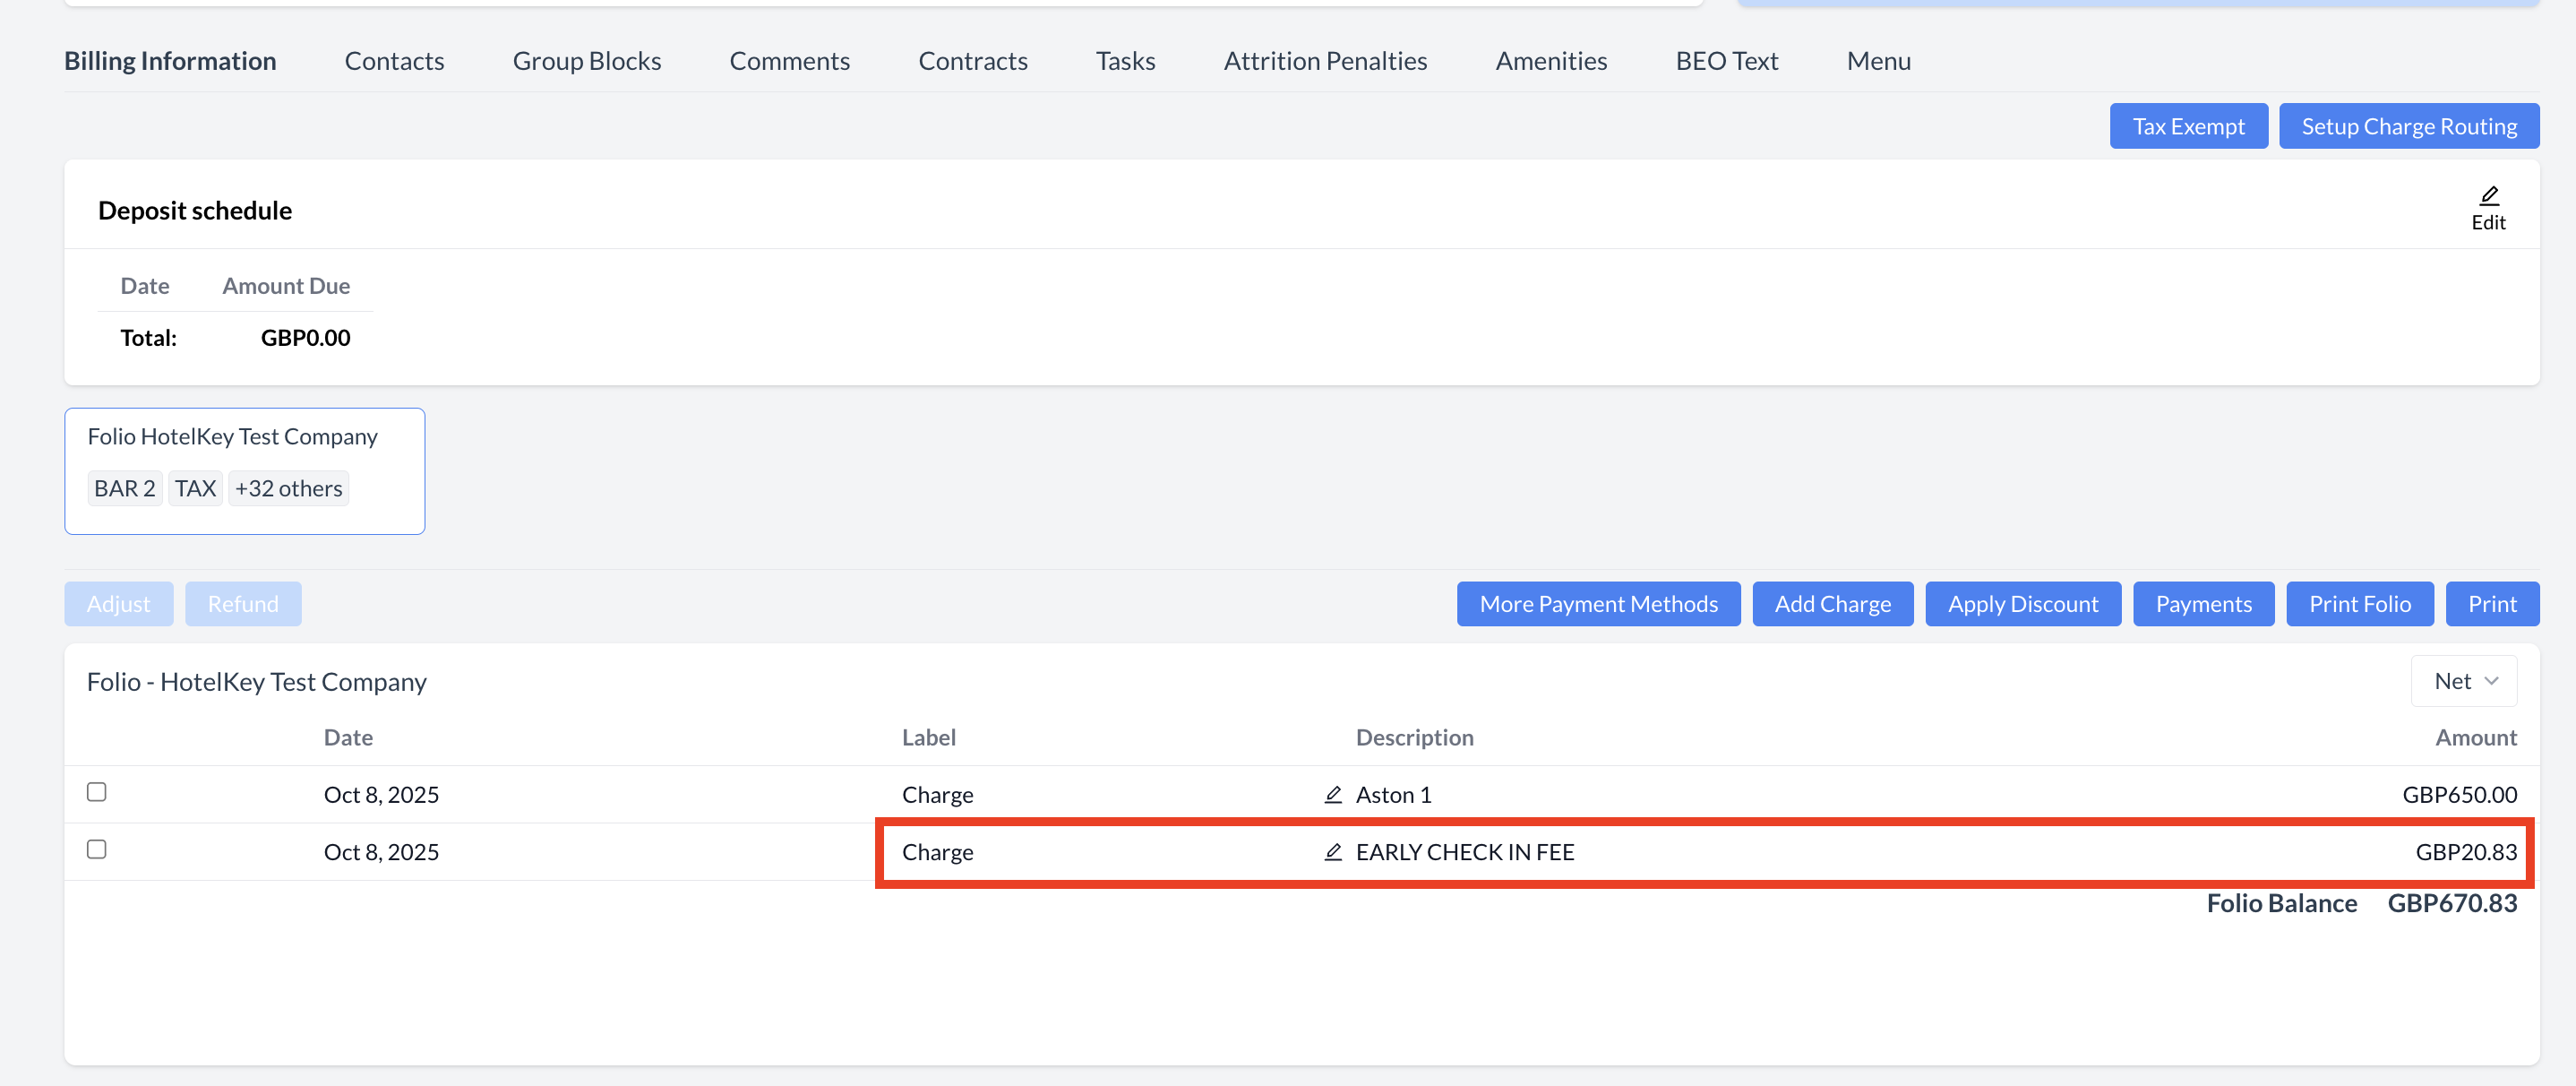Click the Deposit schedule Edit pencil icon

2488,196
